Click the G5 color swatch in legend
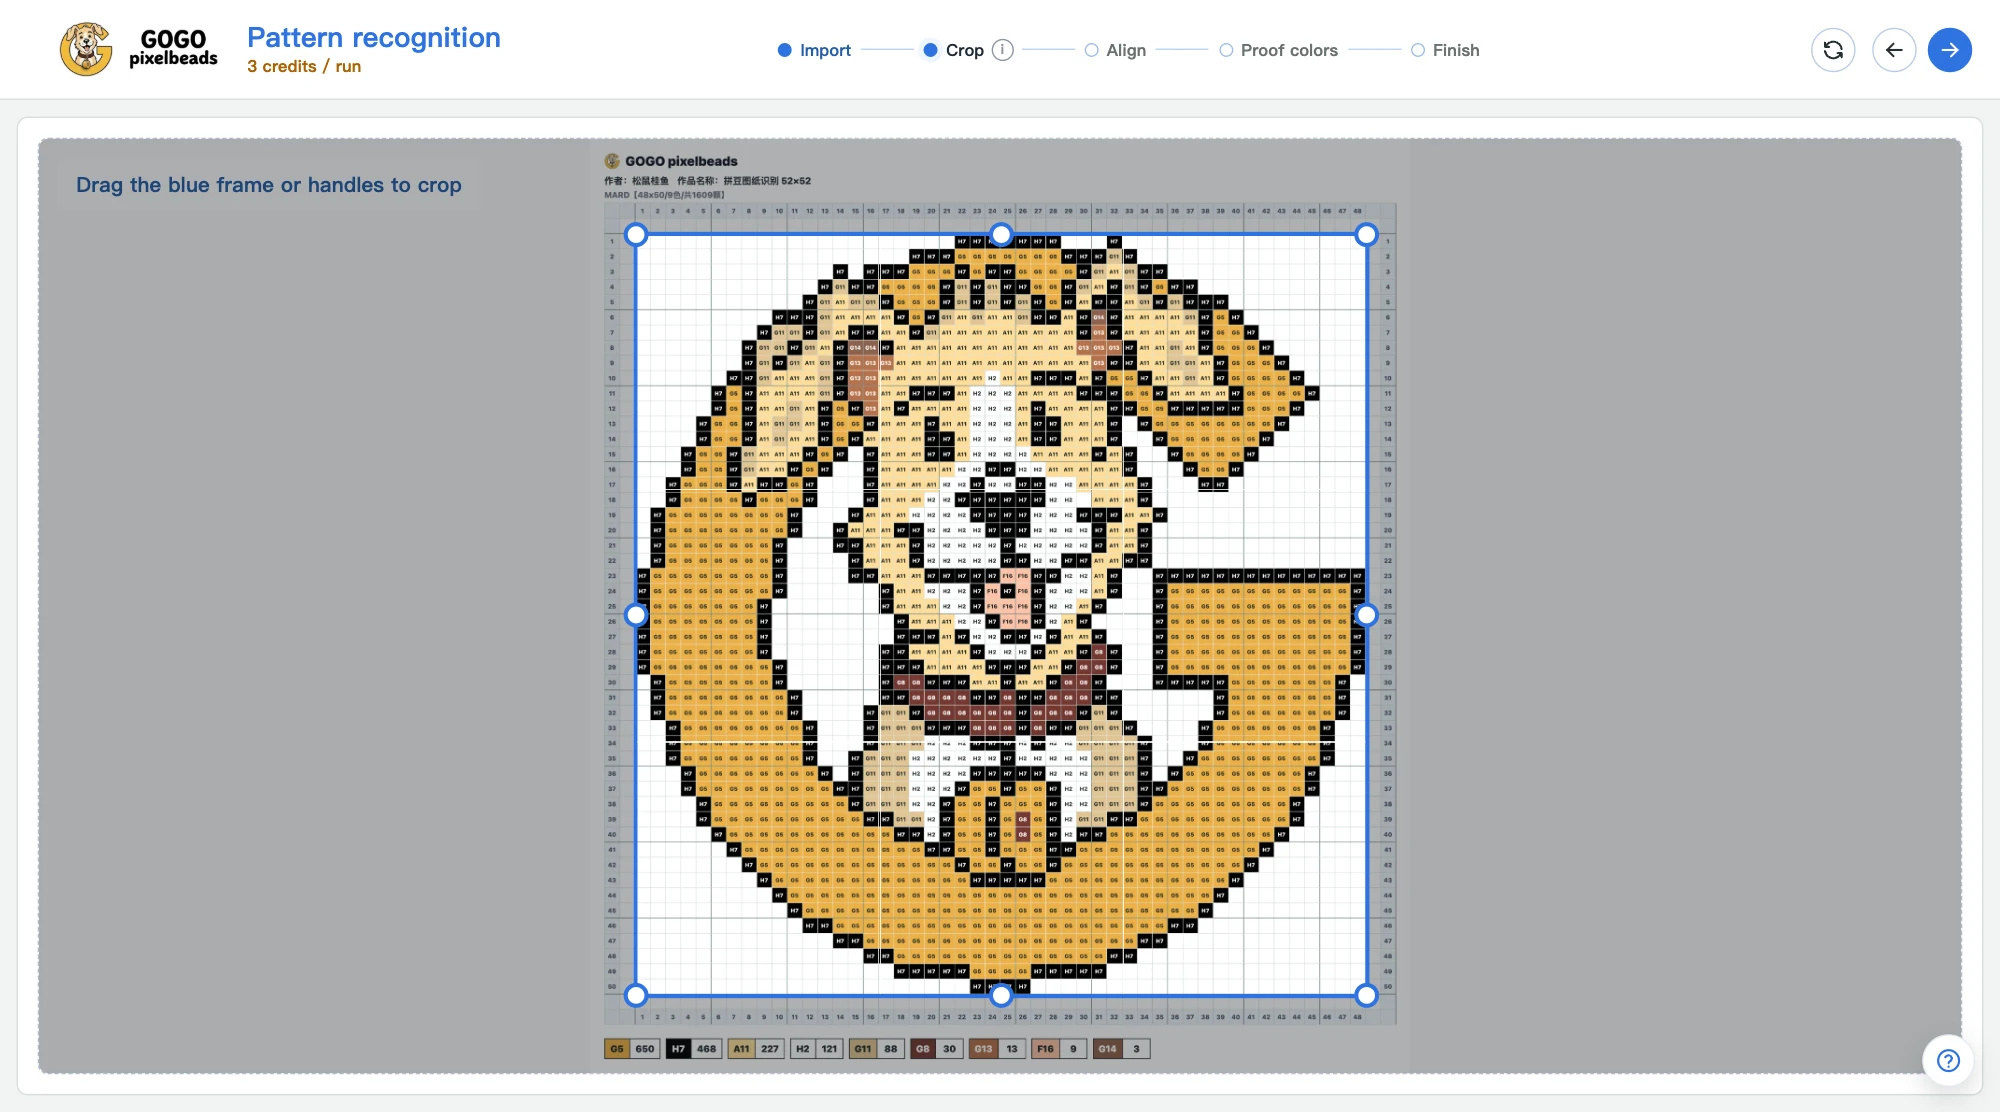The image size is (2000, 1112). tap(617, 1049)
